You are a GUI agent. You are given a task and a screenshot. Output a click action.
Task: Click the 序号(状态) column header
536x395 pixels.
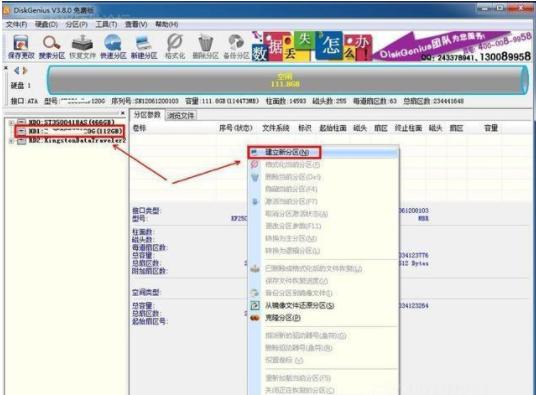(235, 128)
